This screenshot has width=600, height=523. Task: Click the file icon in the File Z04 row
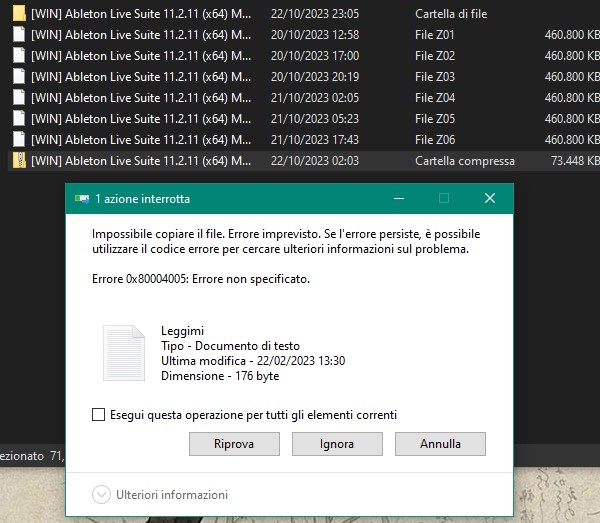(19, 98)
